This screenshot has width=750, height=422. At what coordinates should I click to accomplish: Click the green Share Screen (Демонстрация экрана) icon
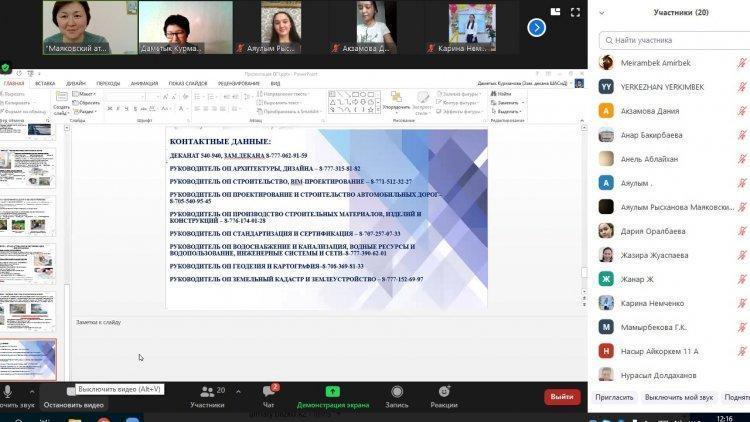pyautogui.click(x=332, y=392)
